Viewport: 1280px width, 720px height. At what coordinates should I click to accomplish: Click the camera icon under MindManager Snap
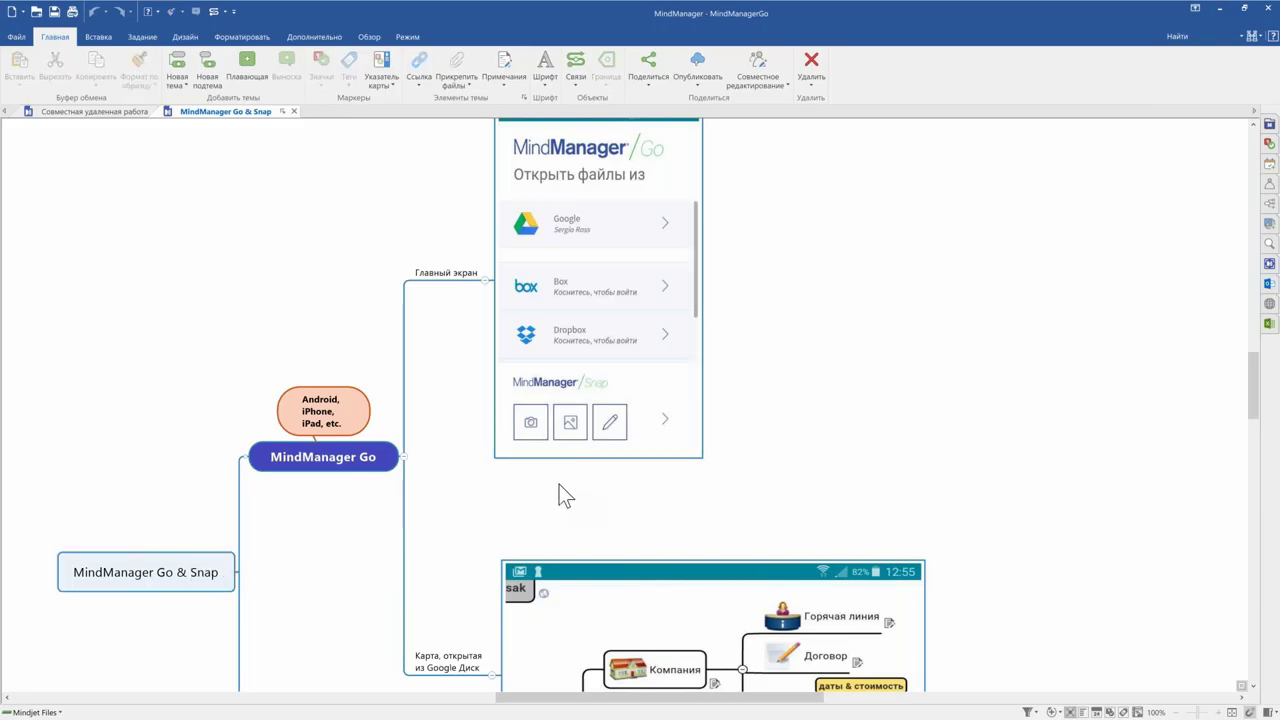point(531,422)
